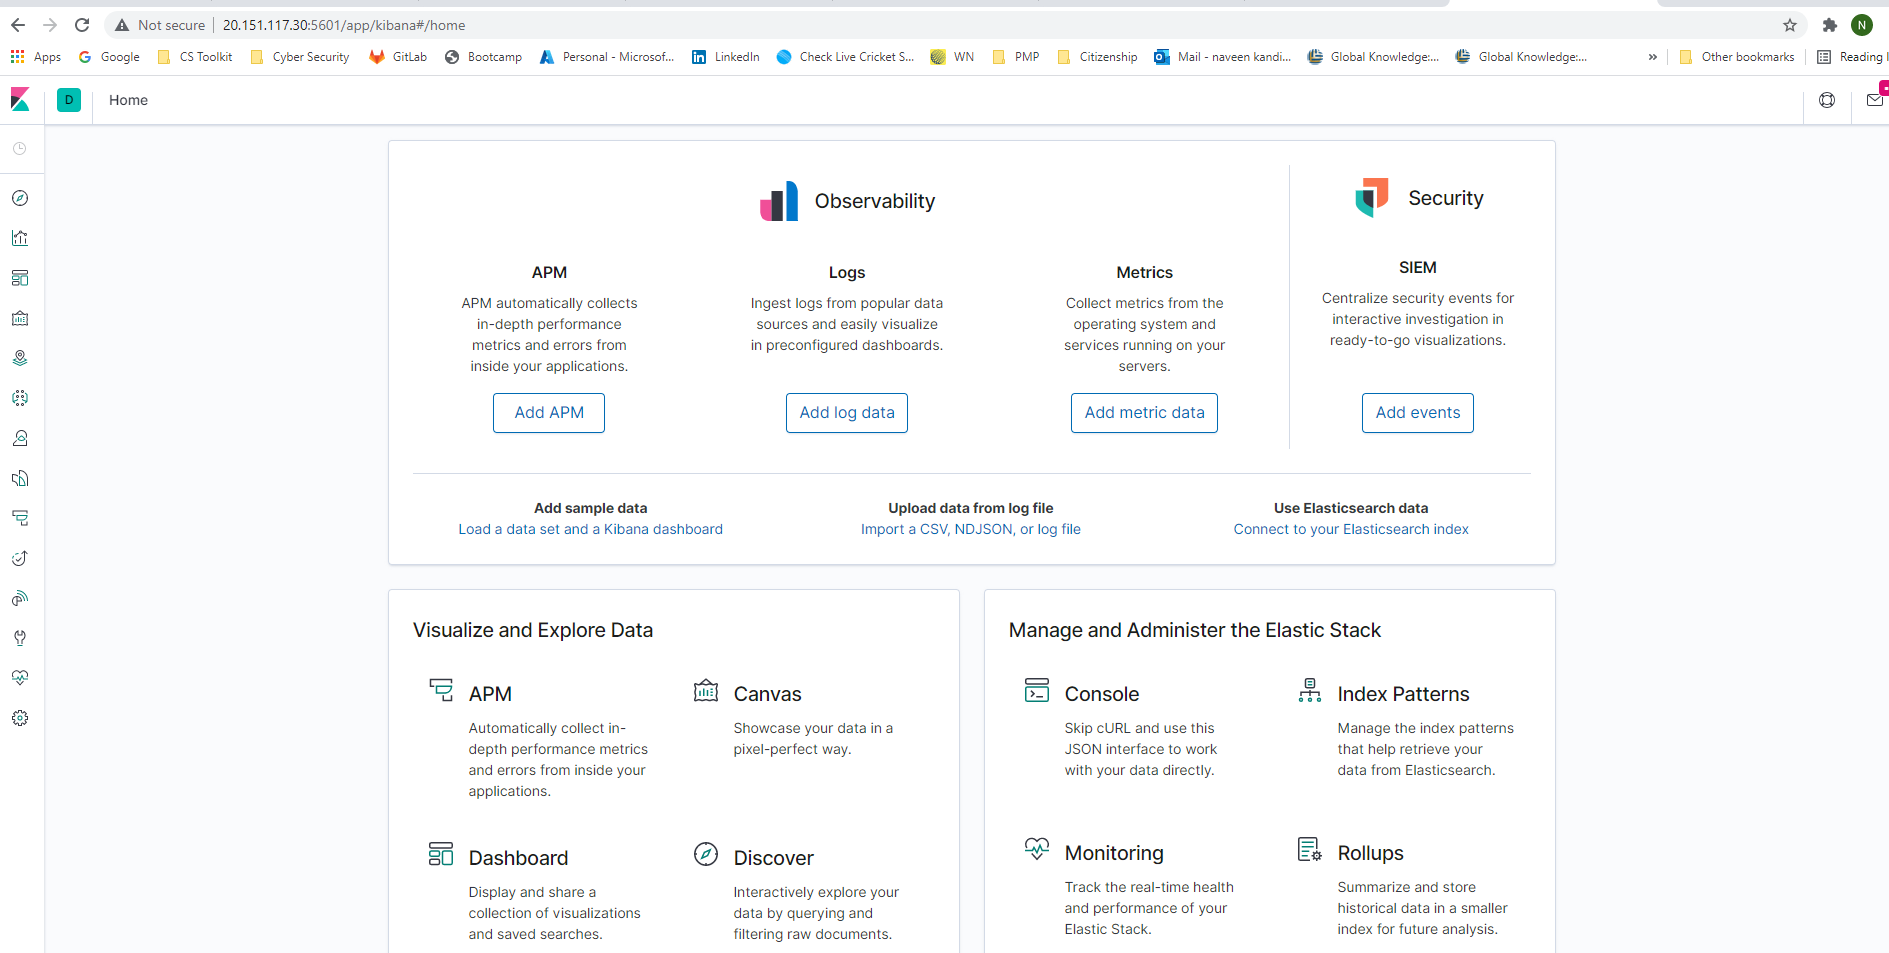Open the Kibana home logo
The height and width of the screenshot is (953, 1889).
click(20, 100)
